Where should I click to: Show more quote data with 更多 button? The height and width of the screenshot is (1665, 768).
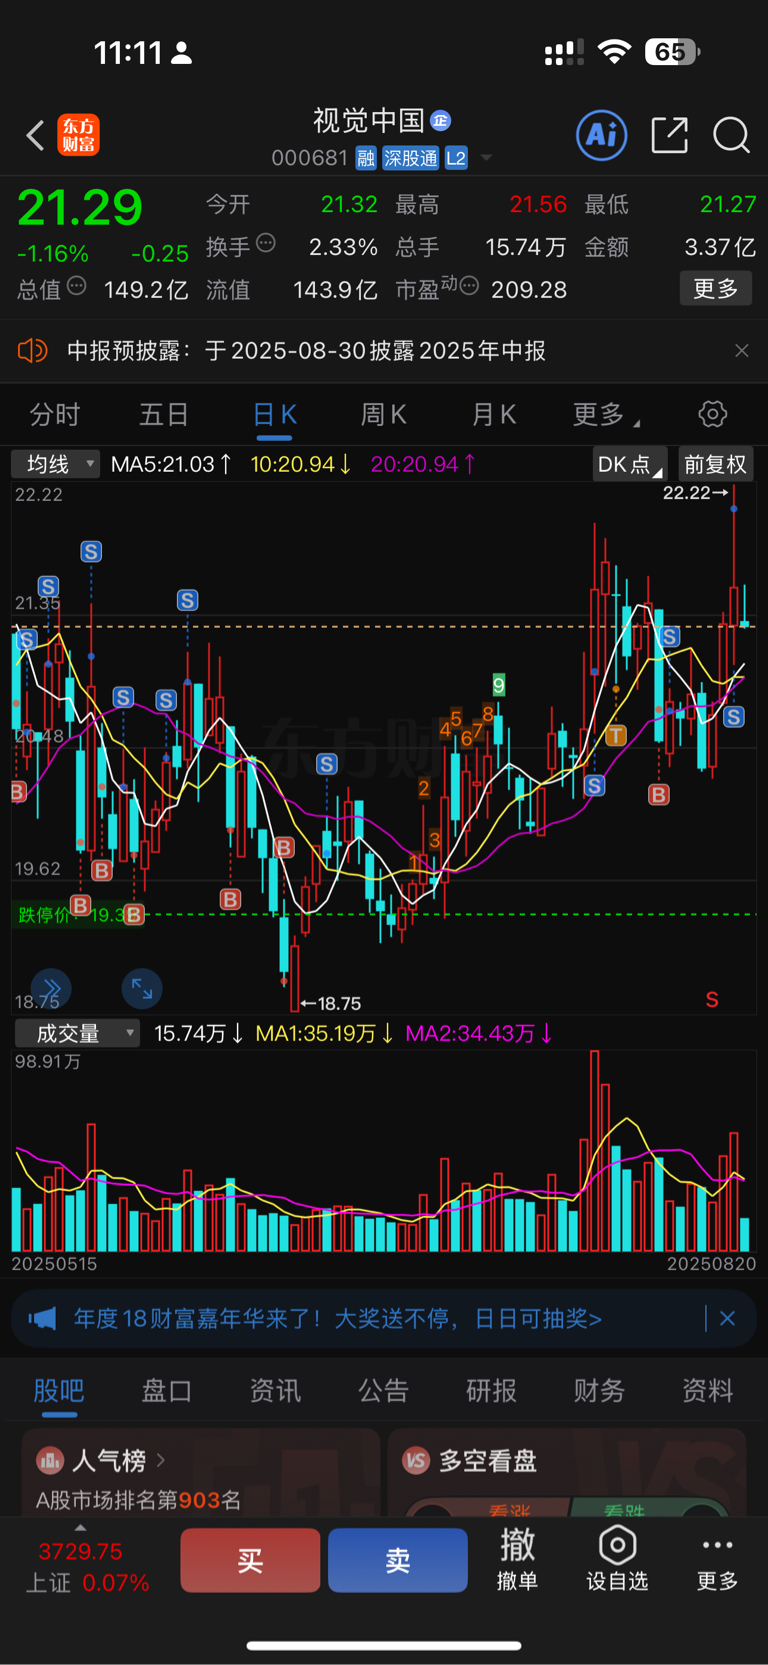[x=716, y=289]
